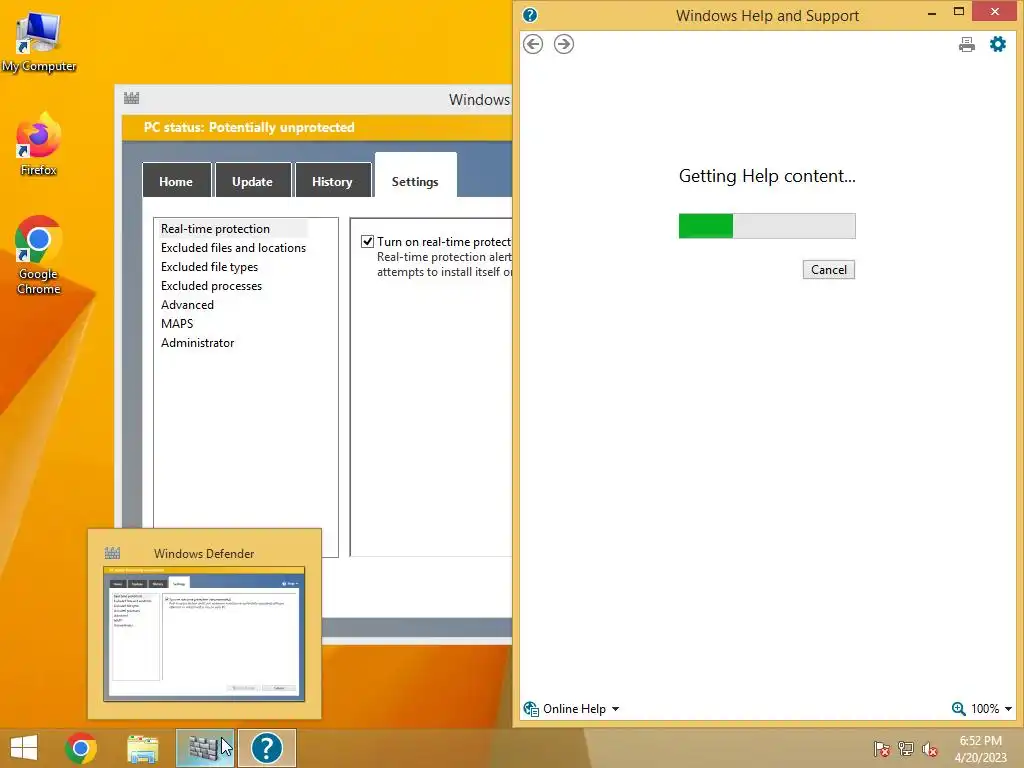Click the Windows Defender title bar icon
Viewport: 1024px width, 768px height.
pyautogui.click(x=131, y=99)
